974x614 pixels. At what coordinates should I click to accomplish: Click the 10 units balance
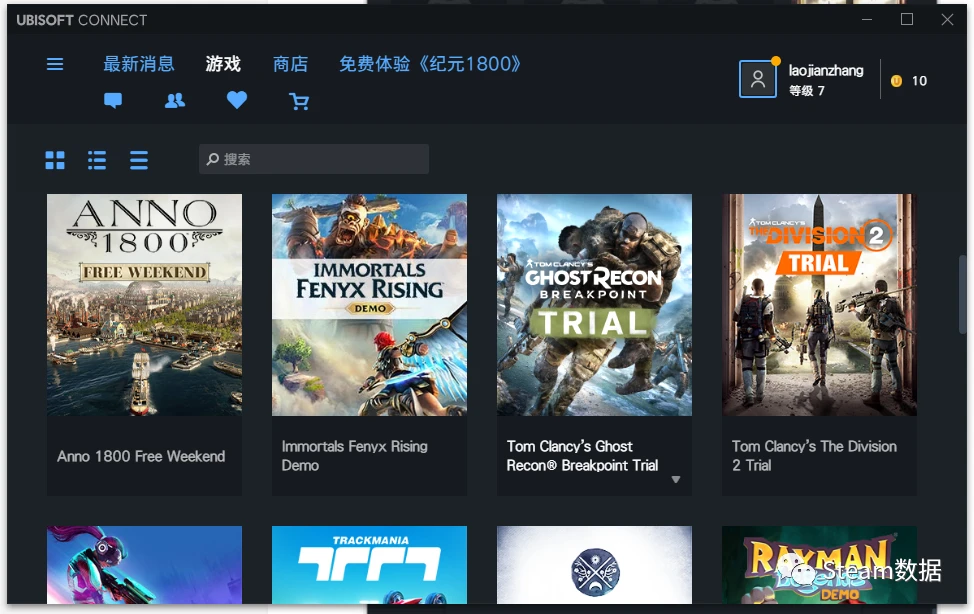pyautogui.click(x=919, y=81)
